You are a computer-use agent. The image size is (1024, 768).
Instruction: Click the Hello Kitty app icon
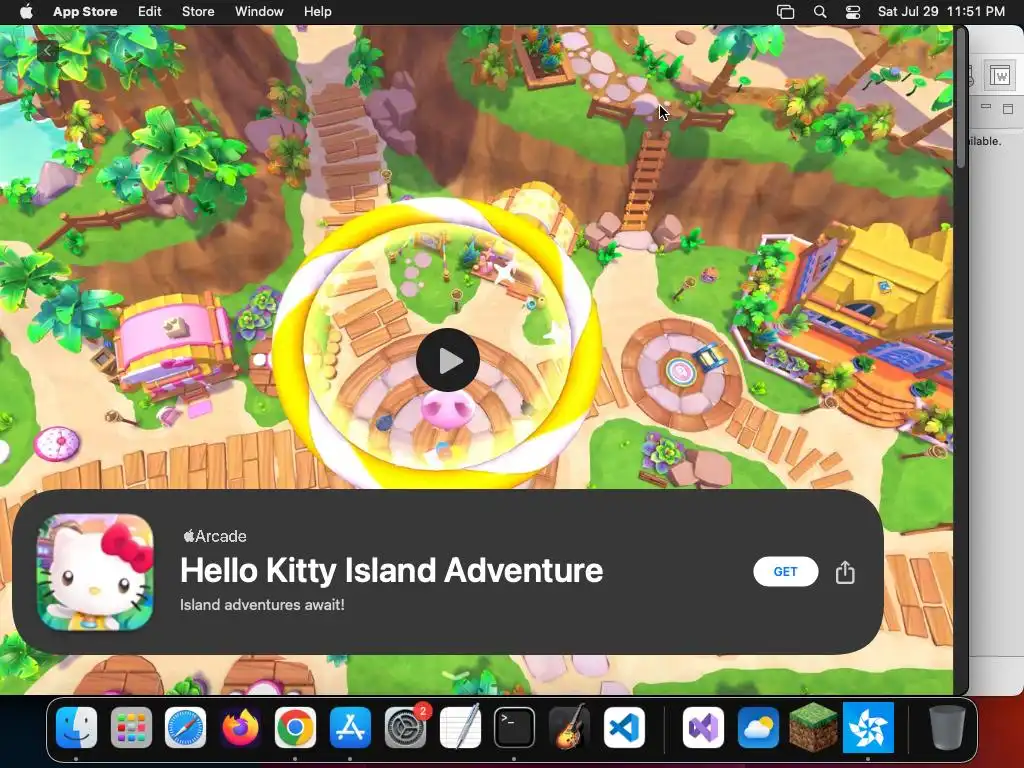pos(95,571)
